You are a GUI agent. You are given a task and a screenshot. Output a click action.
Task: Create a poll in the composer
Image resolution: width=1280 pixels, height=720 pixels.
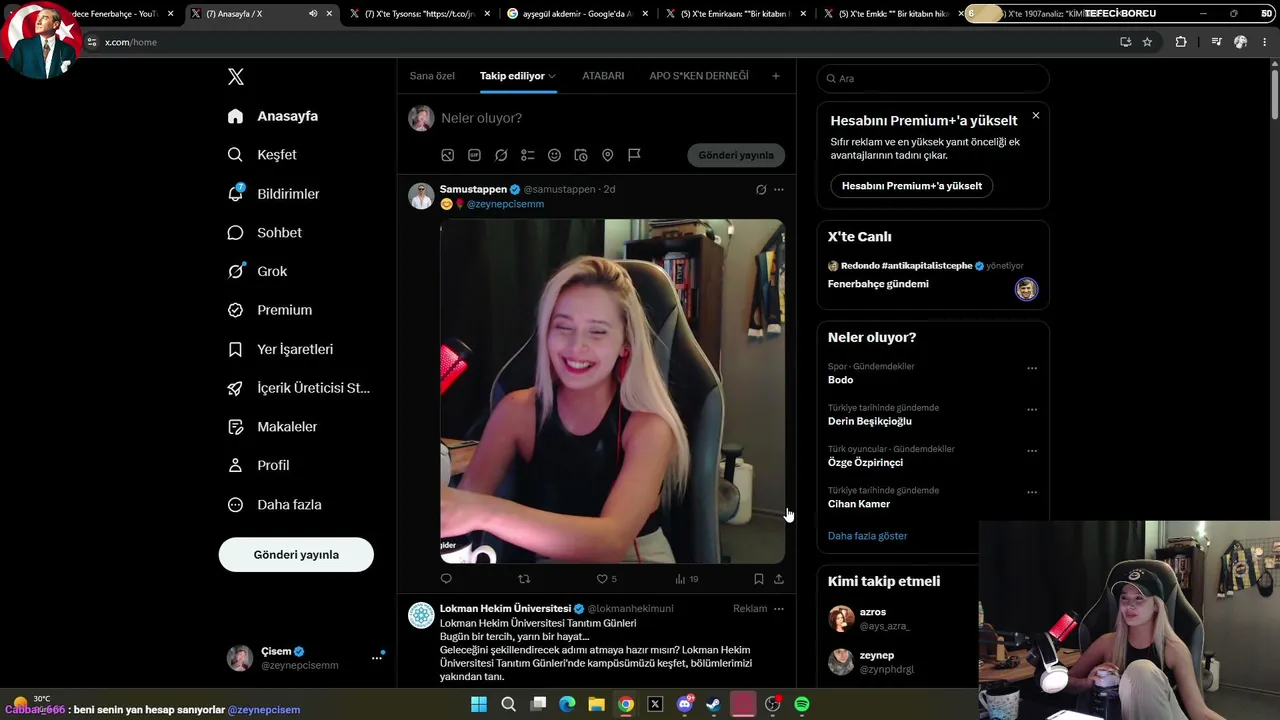click(x=528, y=155)
